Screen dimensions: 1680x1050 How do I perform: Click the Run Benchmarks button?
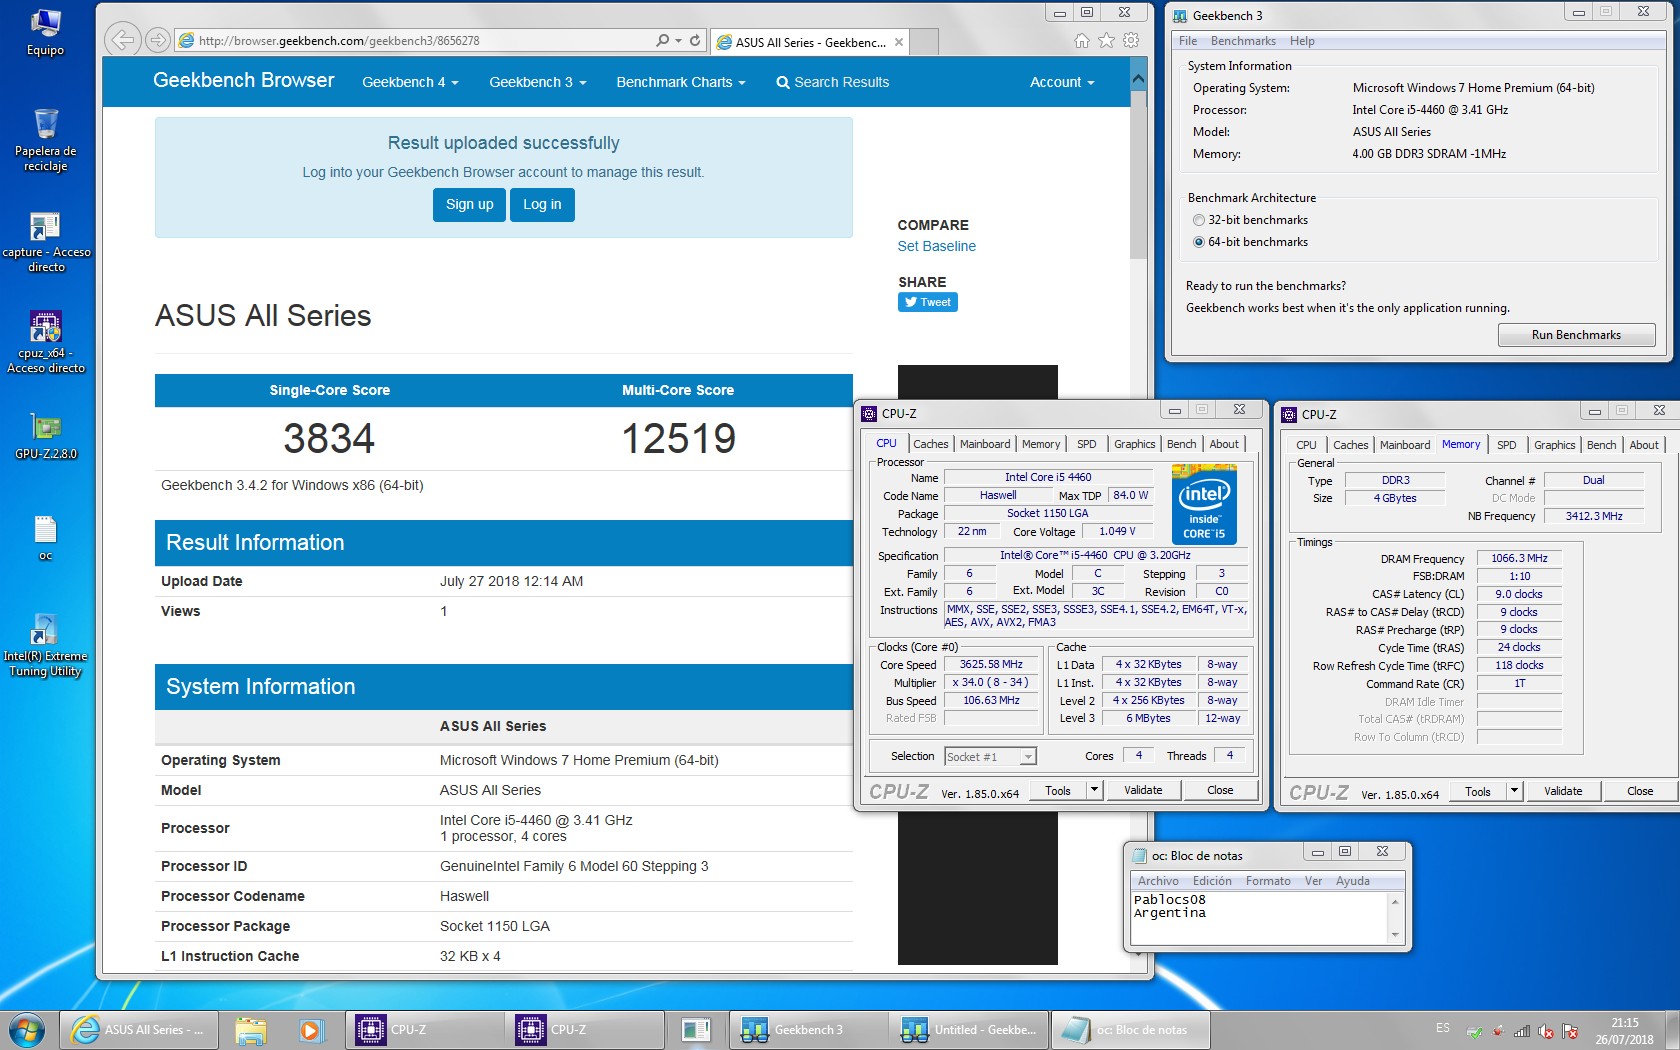tap(1576, 335)
